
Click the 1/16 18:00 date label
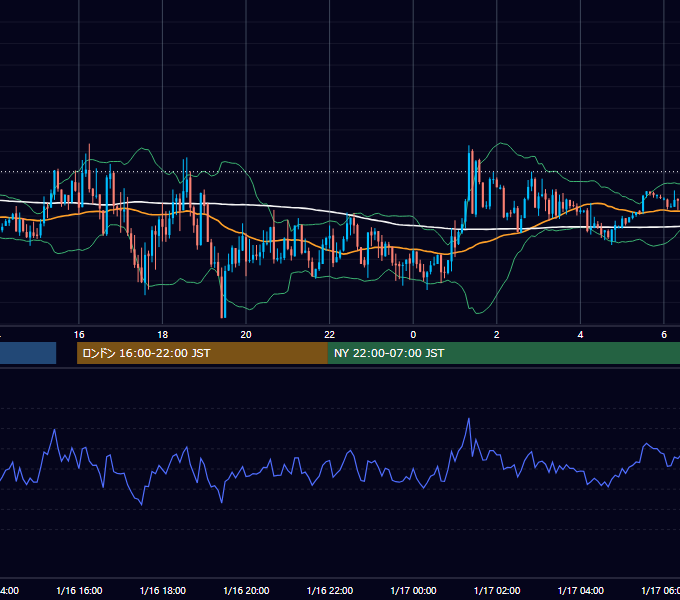[x=163, y=590]
